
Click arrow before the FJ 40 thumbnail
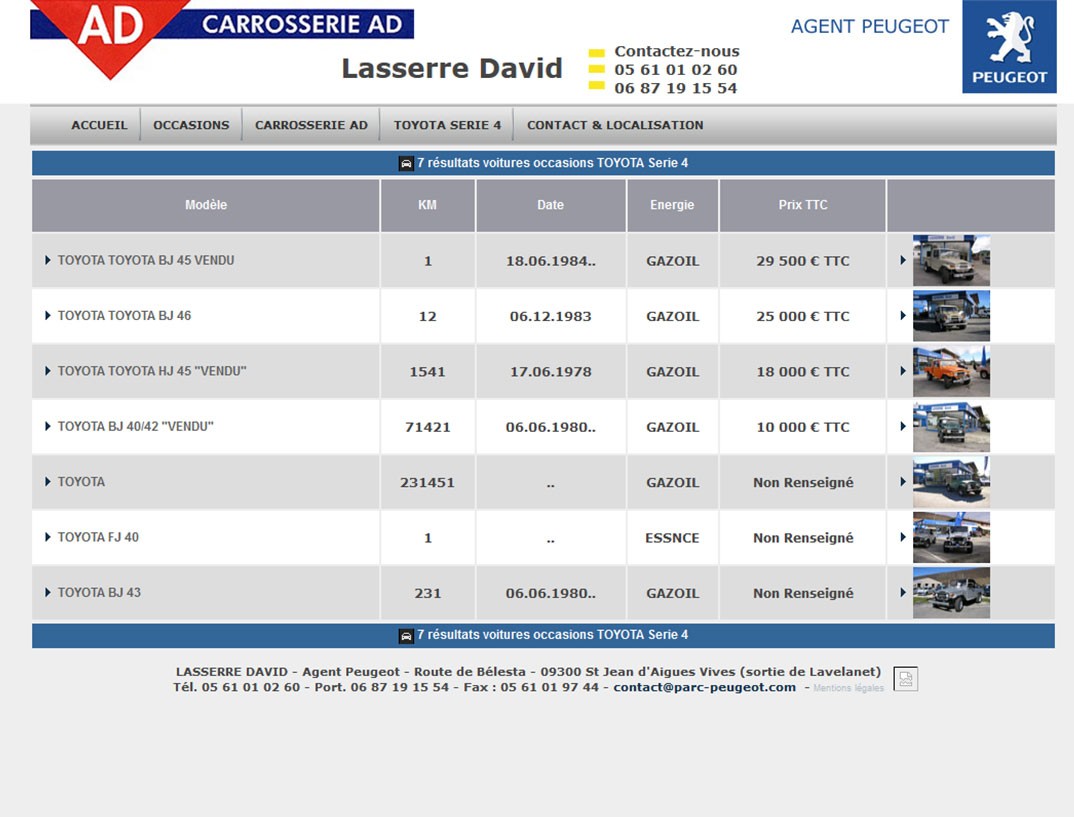[903, 537]
